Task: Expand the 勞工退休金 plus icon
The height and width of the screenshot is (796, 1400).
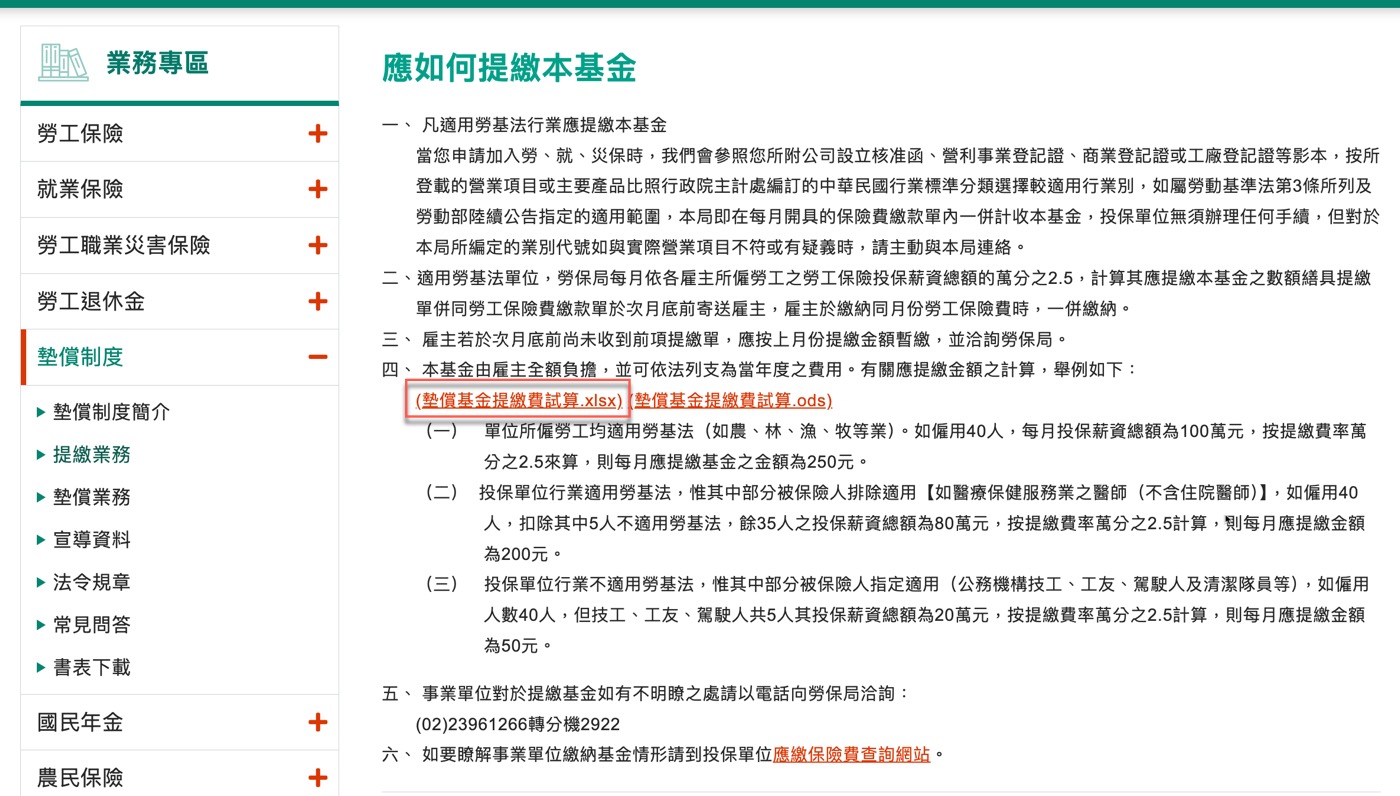Action: (x=318, y=301)
